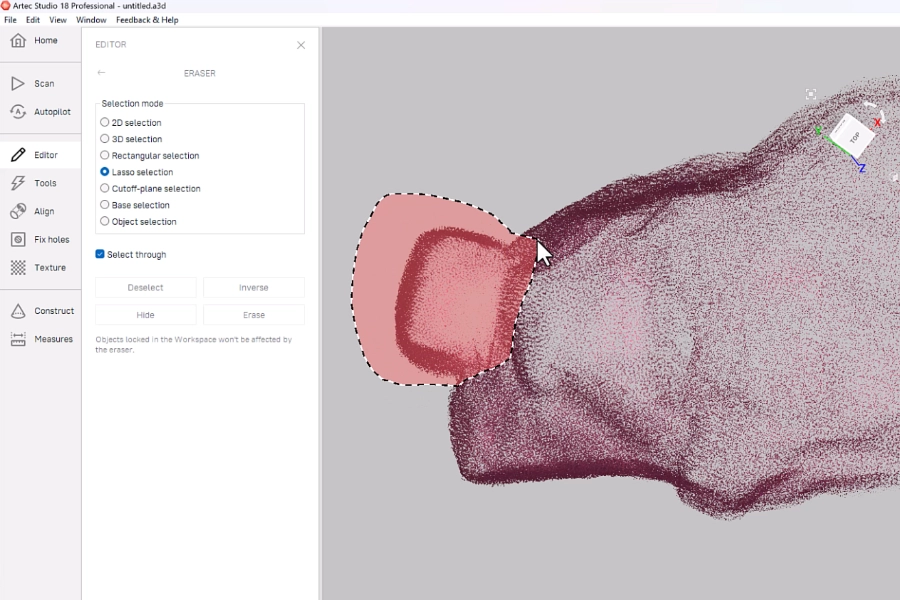Screen dimensions: 900x600
Task: Open the Texture checkerboard icon
Action: pyautogui.click(x=18, y=268)
